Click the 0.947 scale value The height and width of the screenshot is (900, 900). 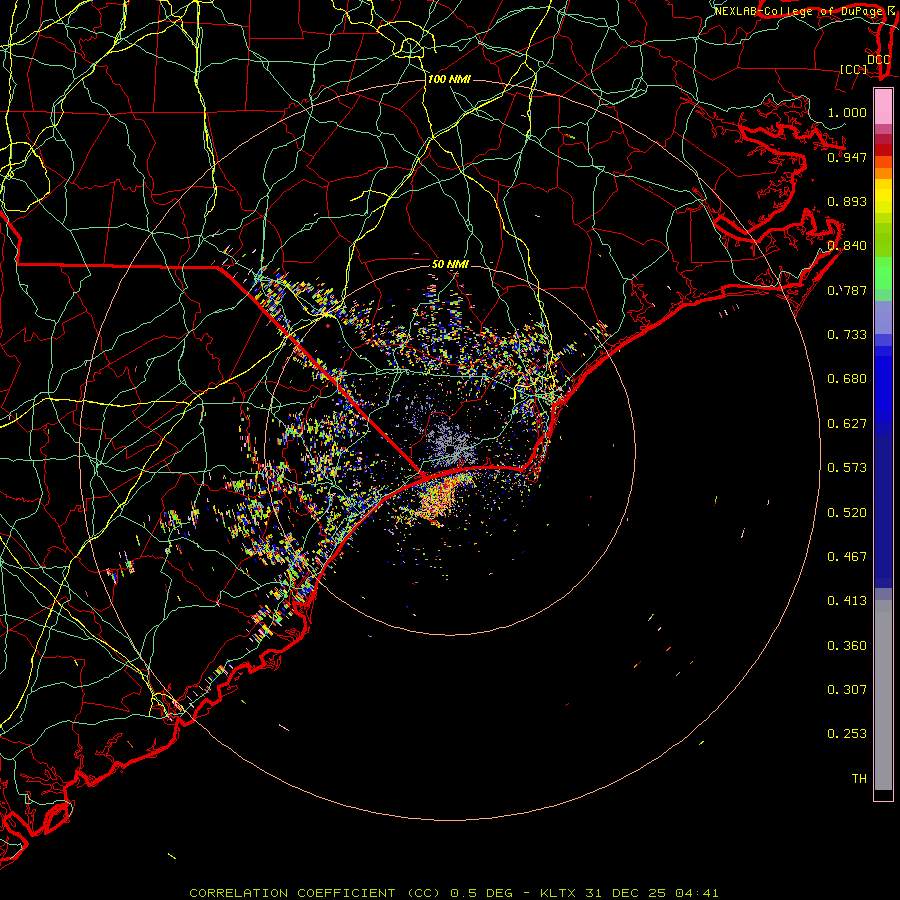(847, 157)
